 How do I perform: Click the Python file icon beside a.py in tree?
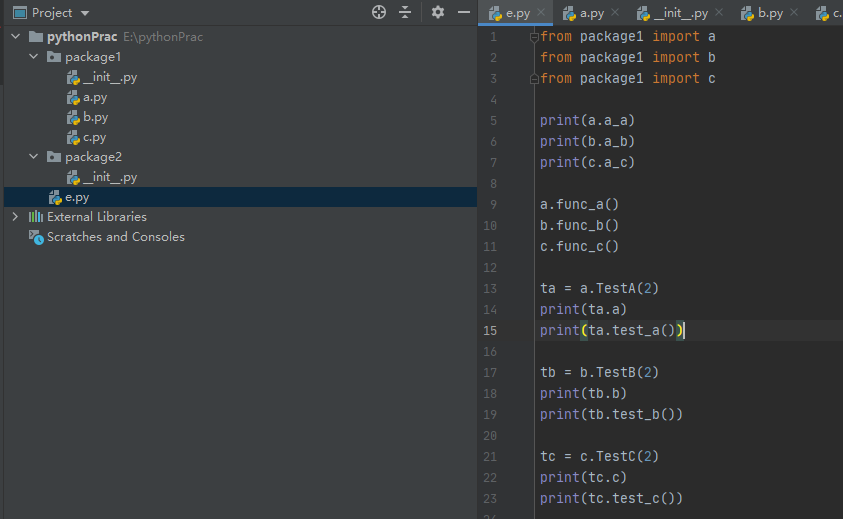pyautogui.click(x=73, y=98)
